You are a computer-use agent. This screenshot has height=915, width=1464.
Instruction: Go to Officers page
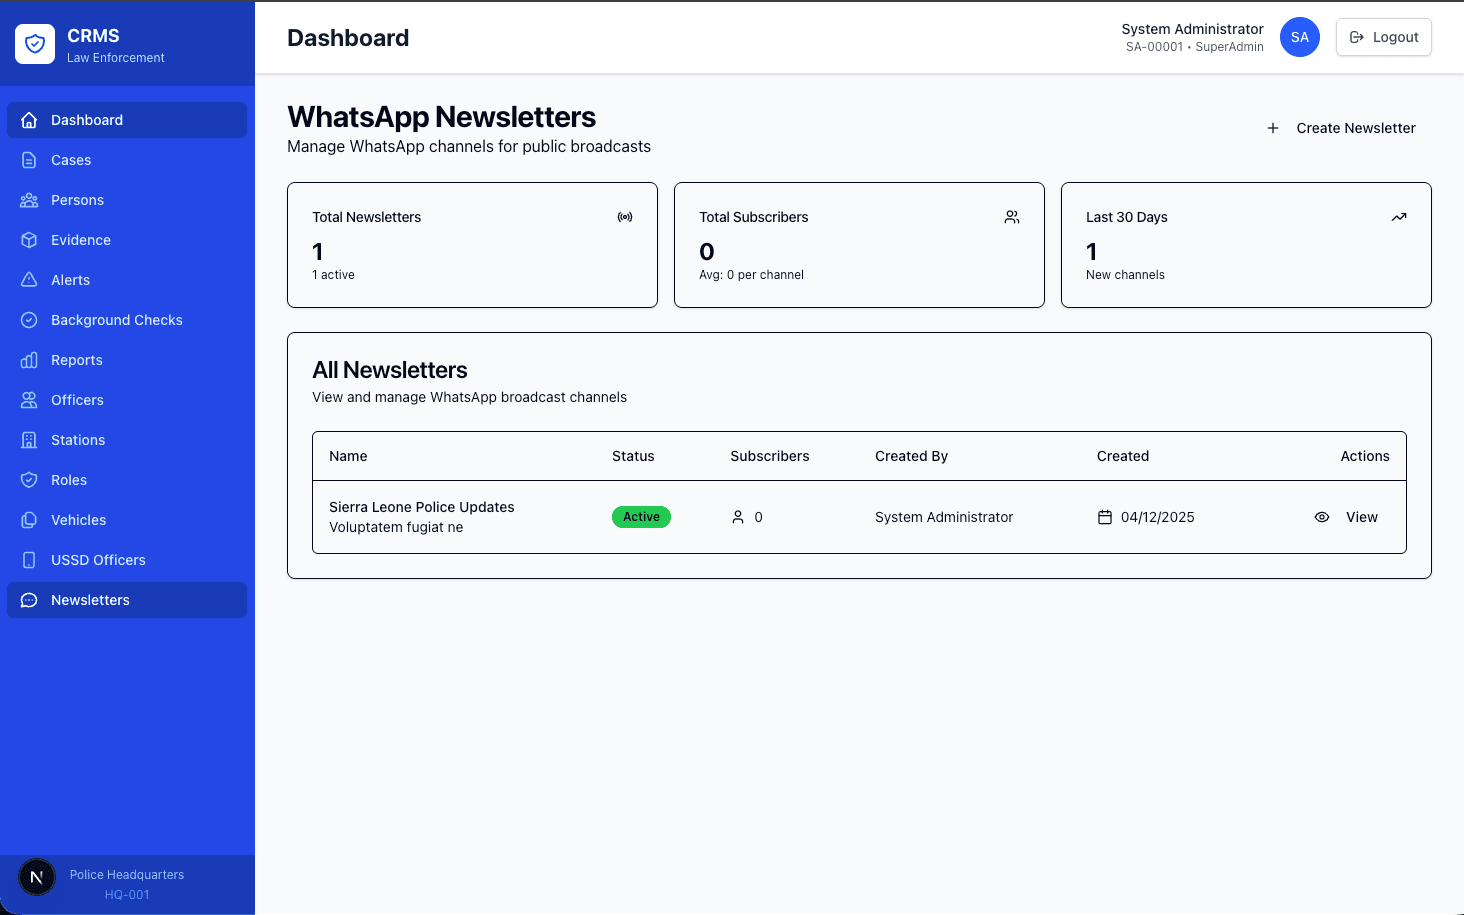click(127, 400)
